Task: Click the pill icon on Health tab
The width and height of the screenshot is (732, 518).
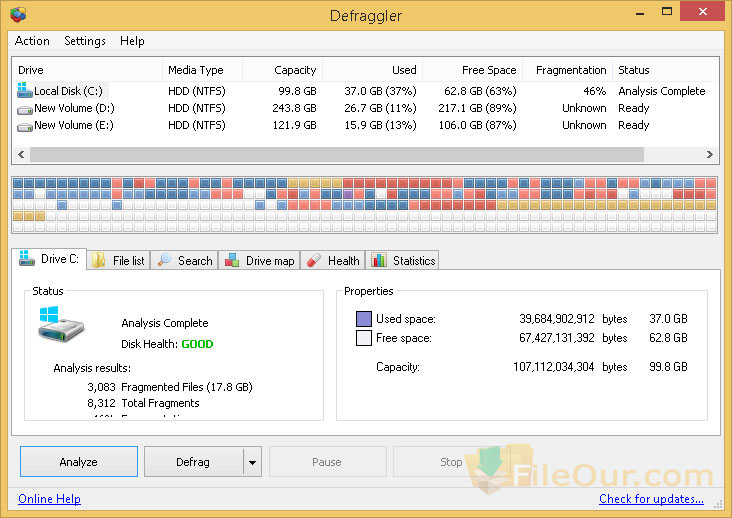Action: (x=314, y=260)
